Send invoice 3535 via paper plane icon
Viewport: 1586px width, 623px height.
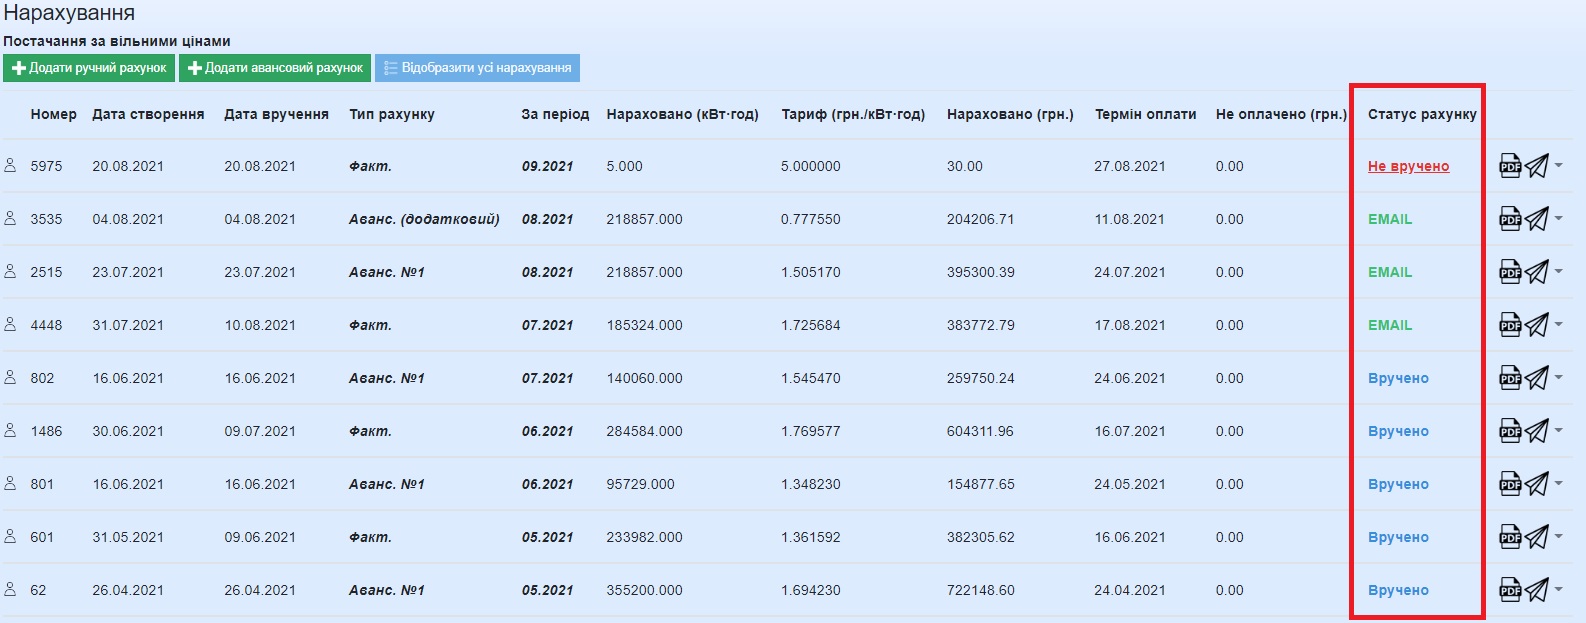point(1536,219)
